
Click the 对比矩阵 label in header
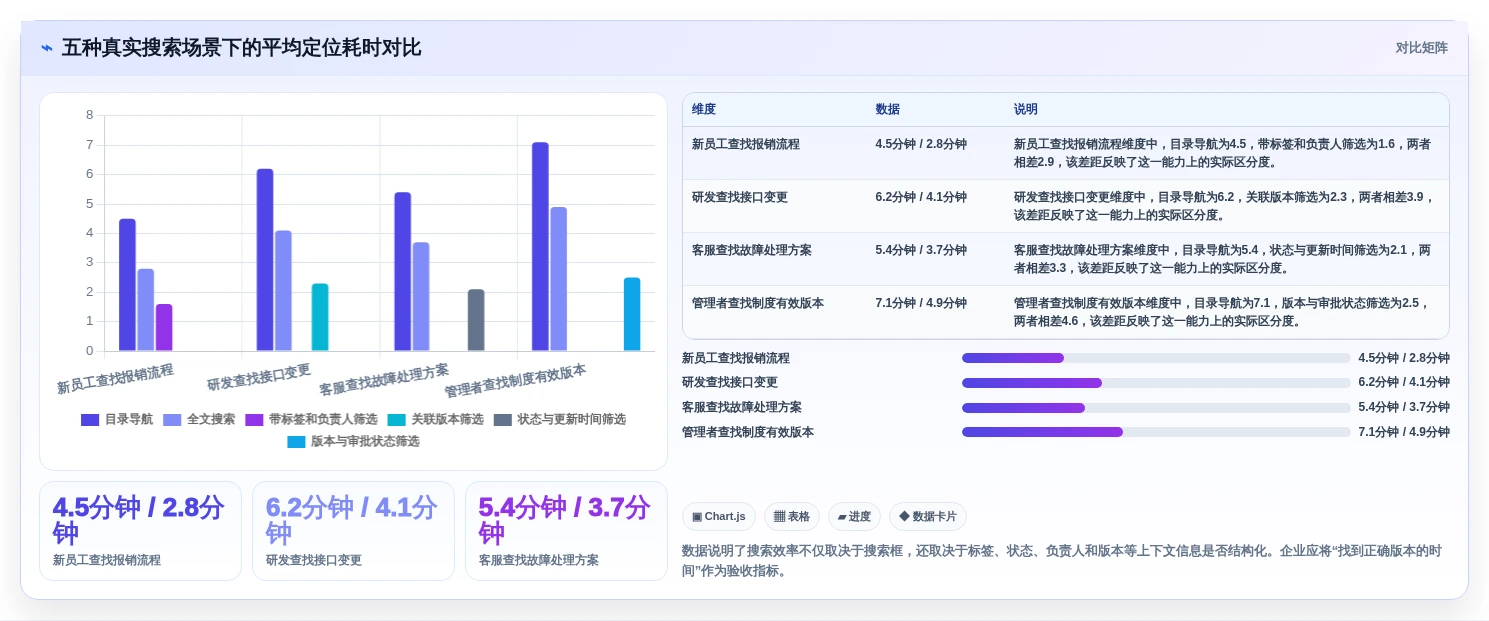pyautogui.click(x=1421, y=48)
